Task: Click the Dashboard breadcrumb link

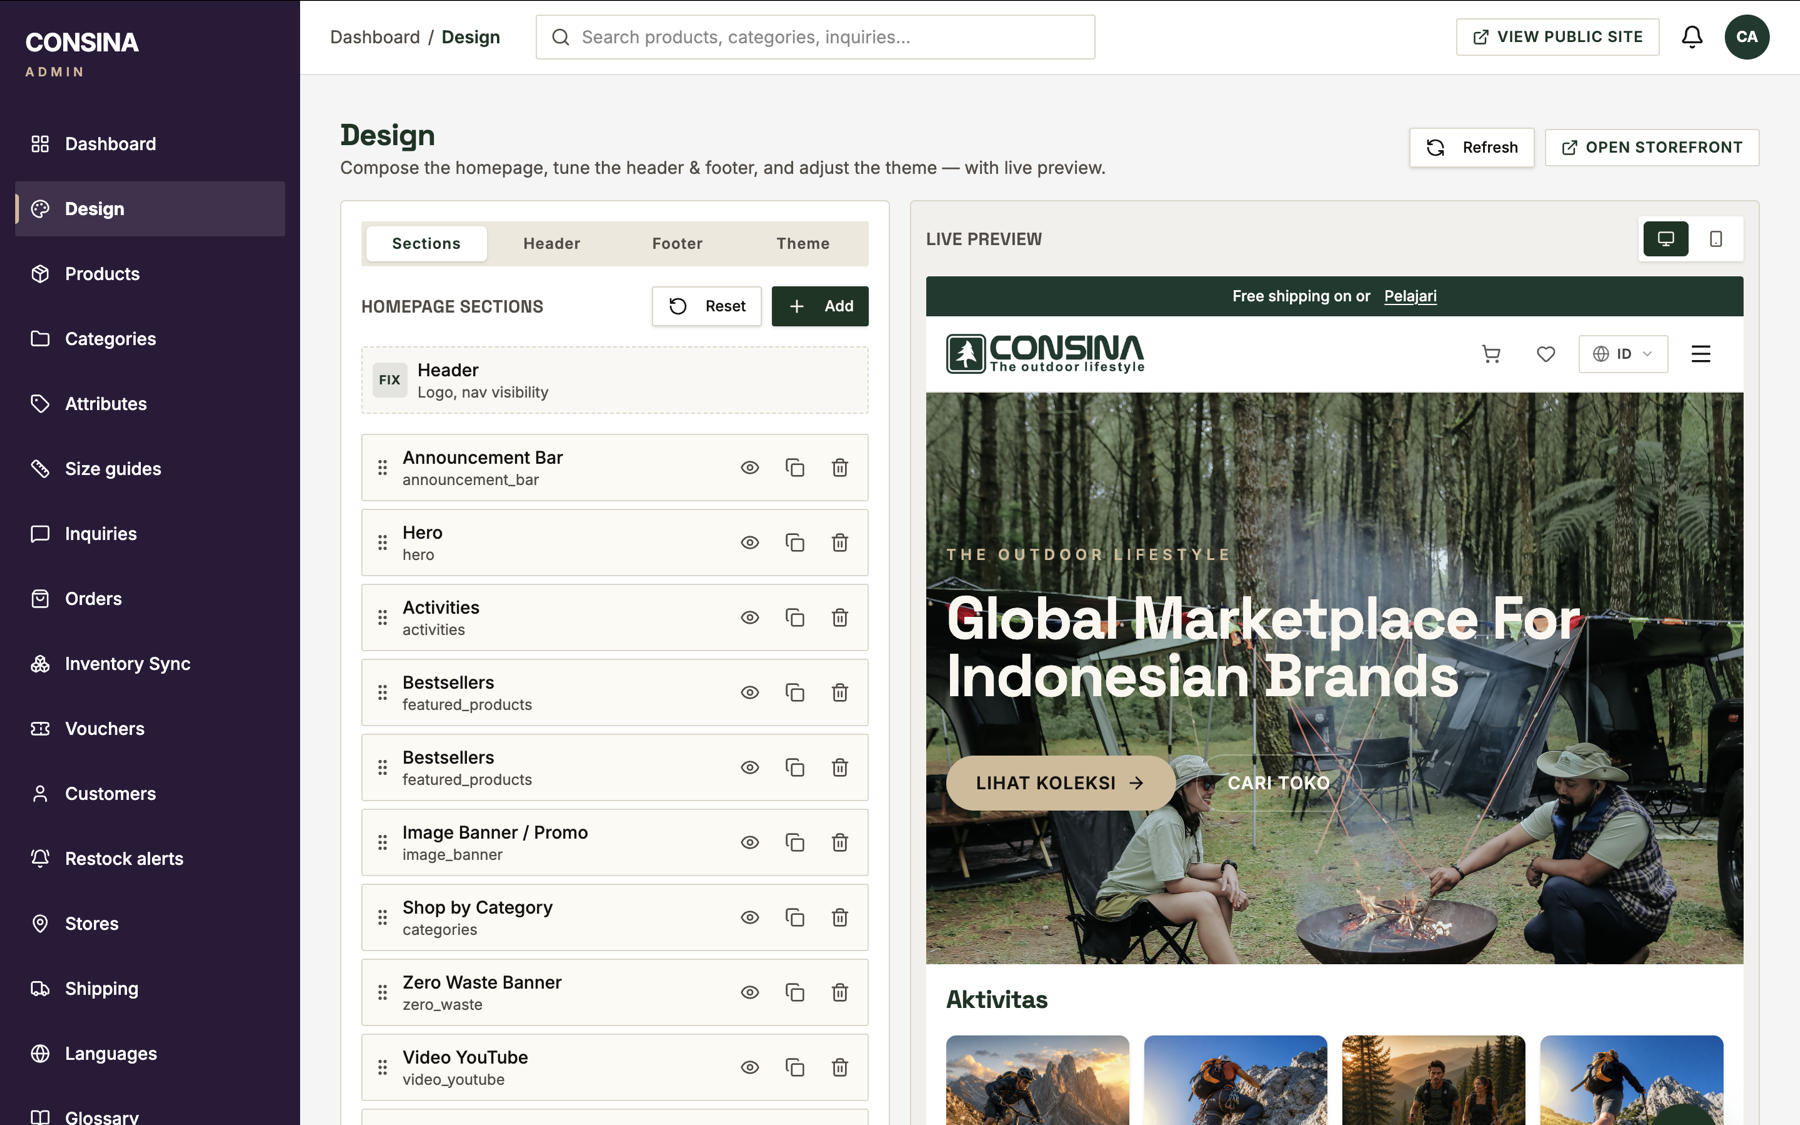Action: [x=375, y=37]
